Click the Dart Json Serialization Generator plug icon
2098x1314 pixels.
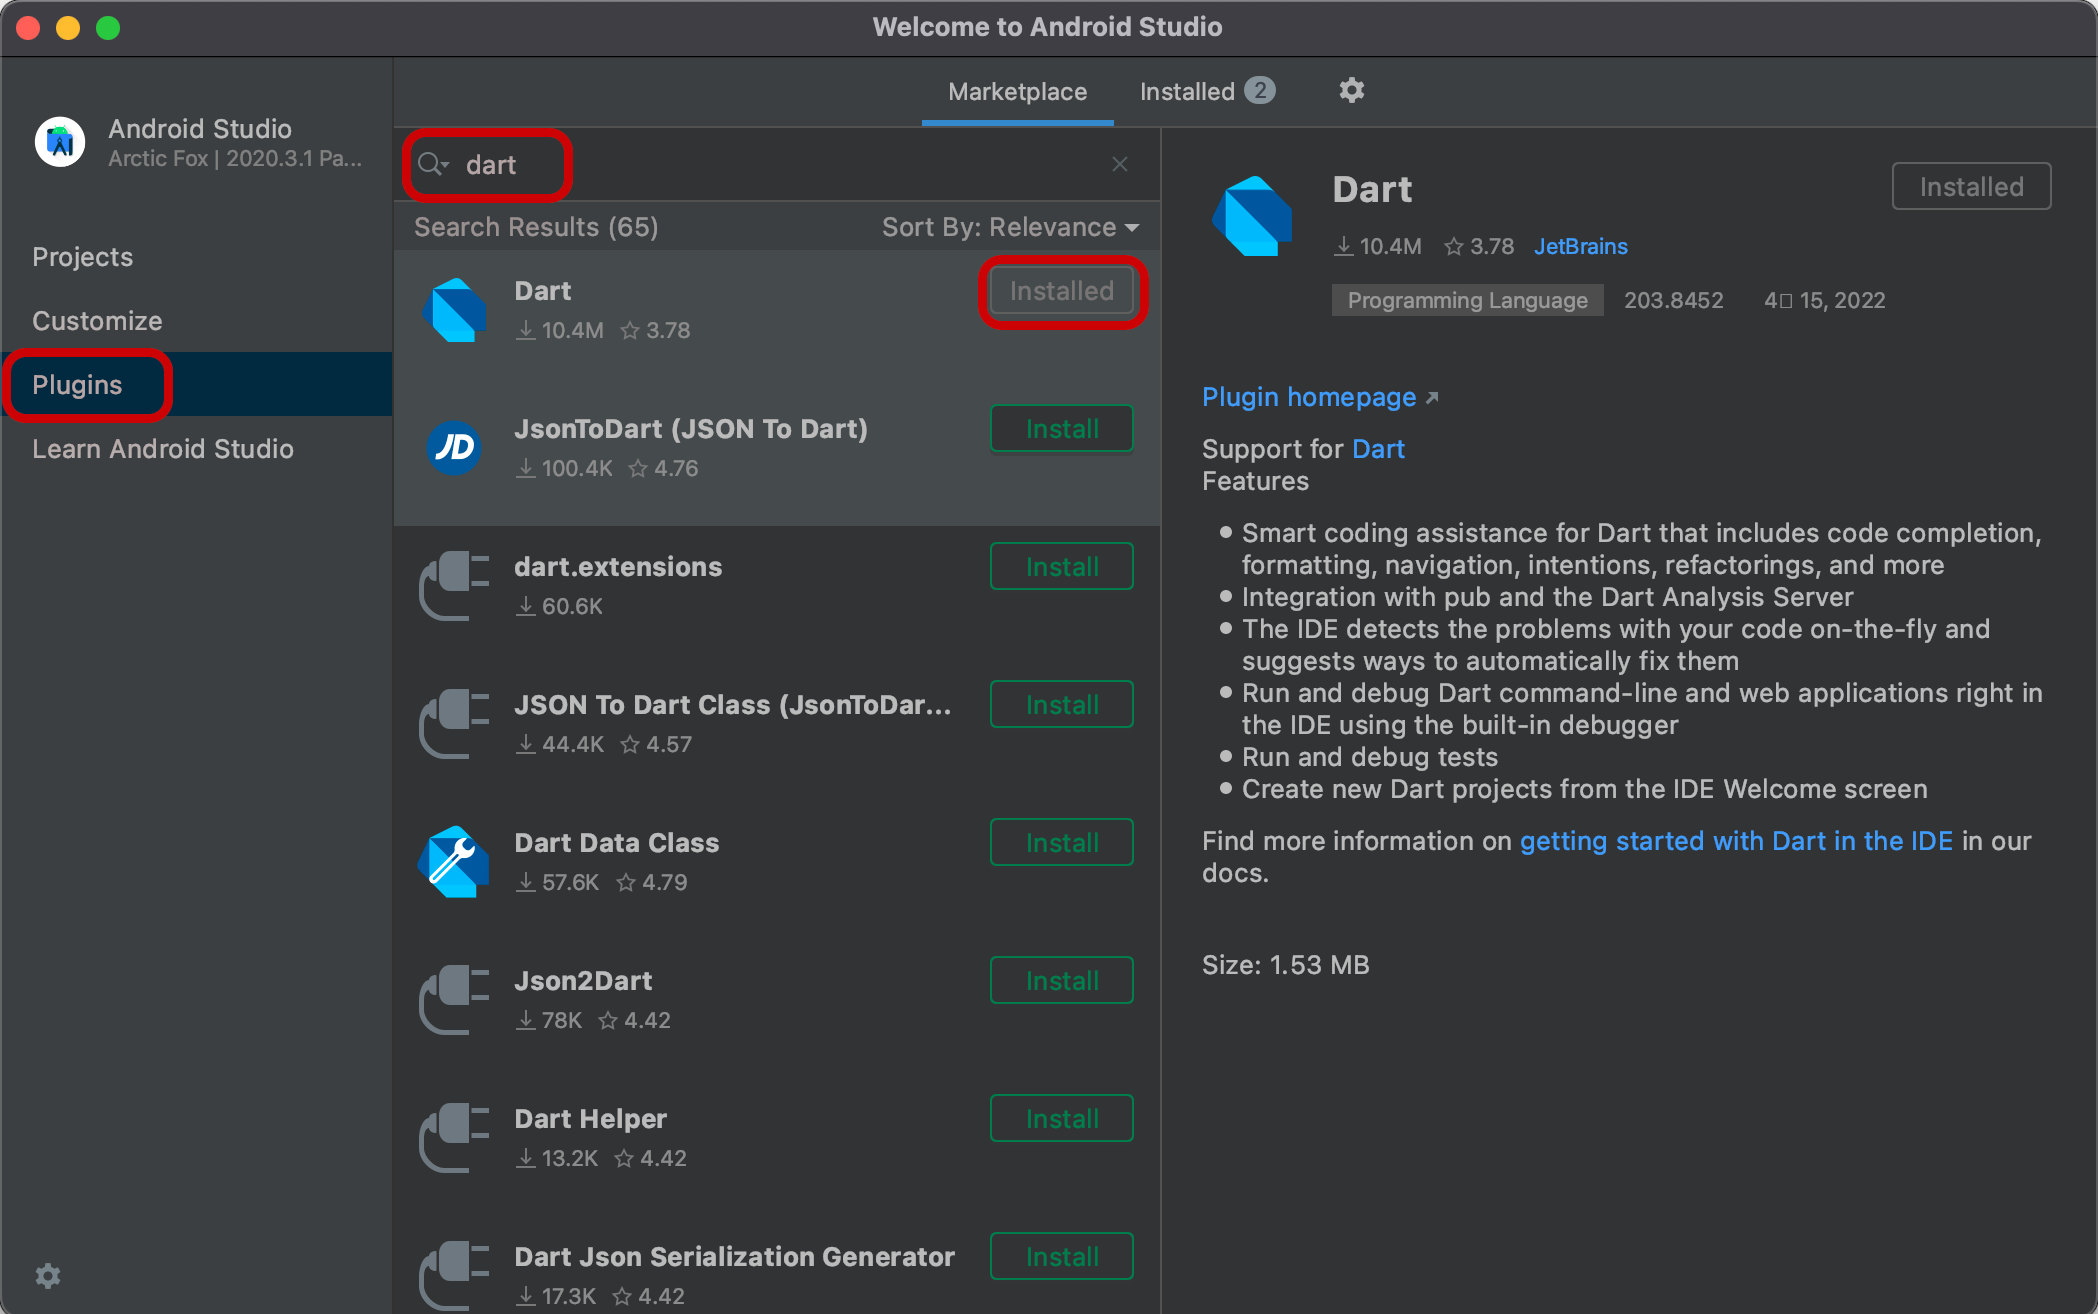(x=455, y=1276)
